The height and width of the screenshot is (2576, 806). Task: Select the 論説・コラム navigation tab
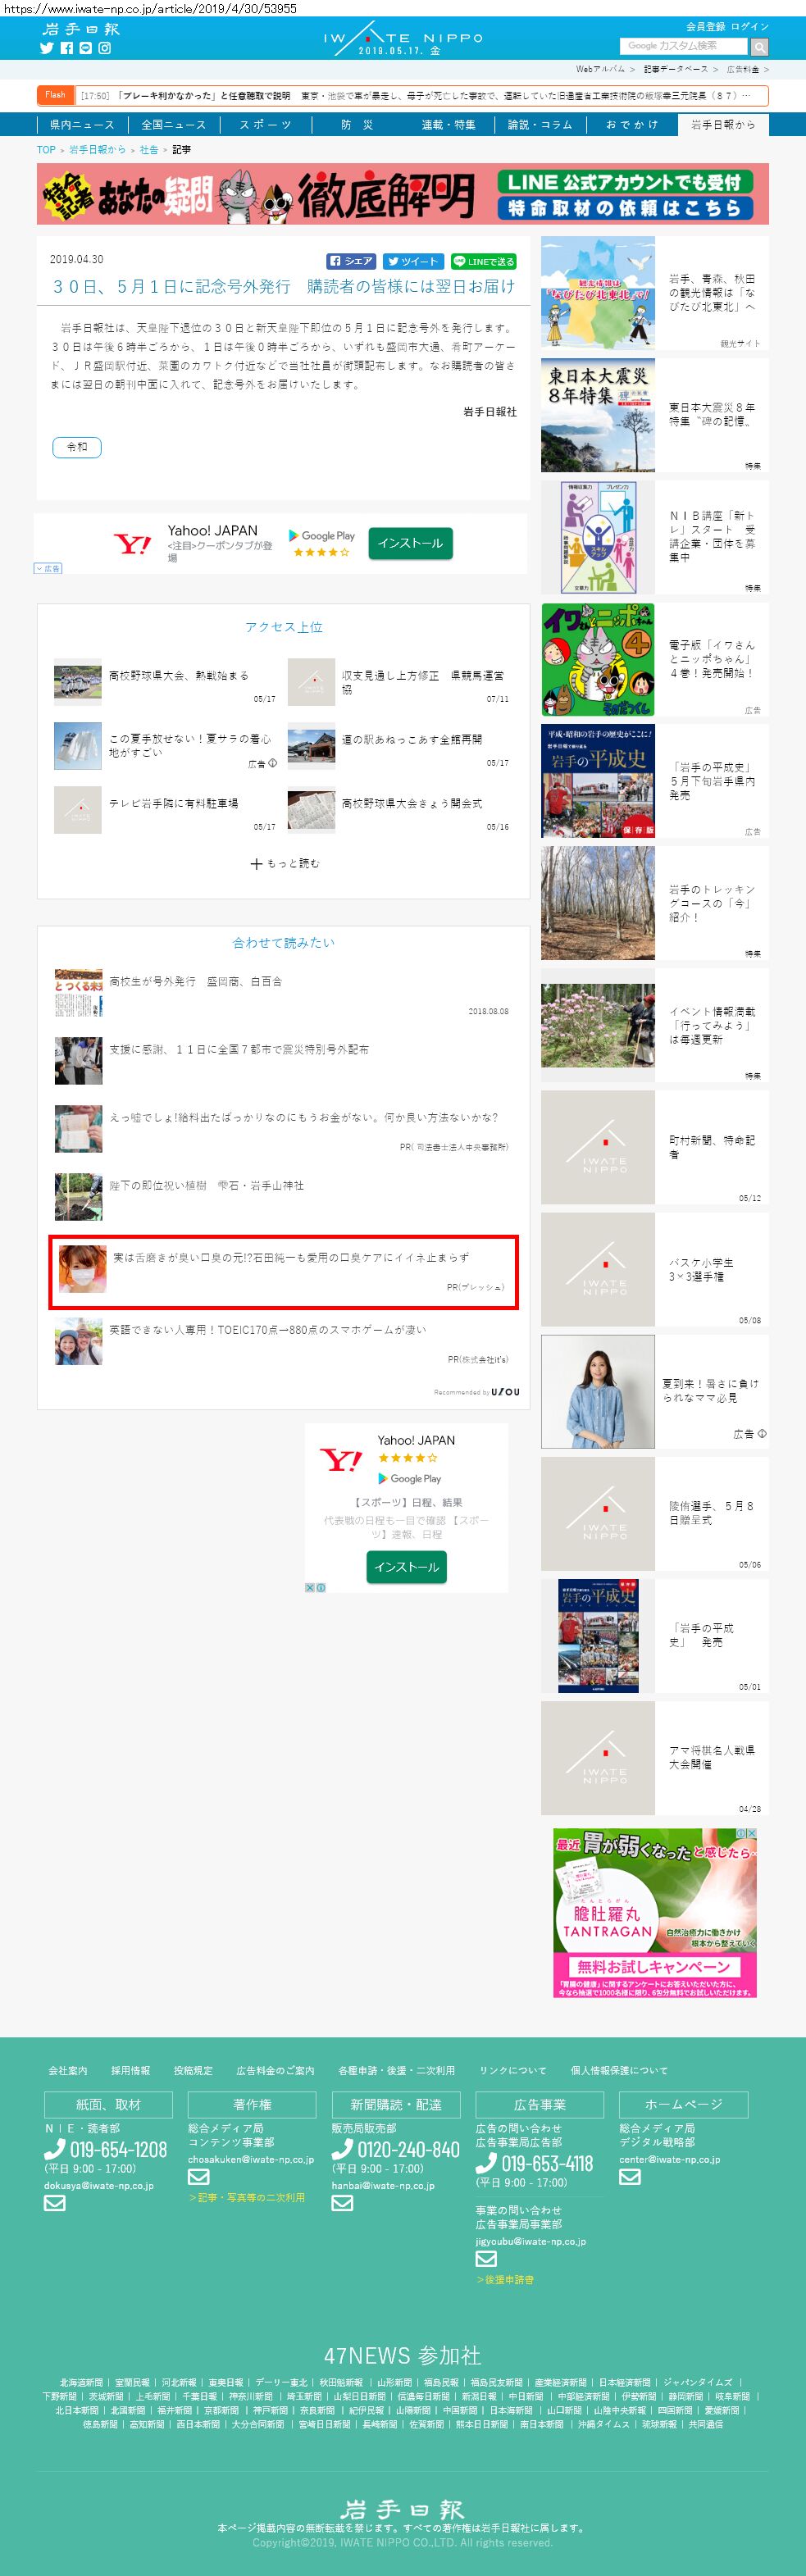click(540, 125)
